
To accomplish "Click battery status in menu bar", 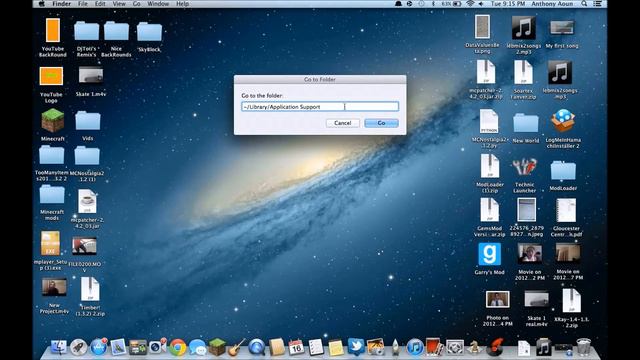I will 451,4.
